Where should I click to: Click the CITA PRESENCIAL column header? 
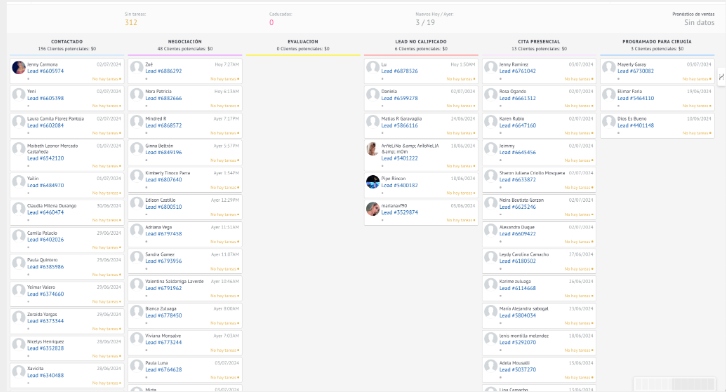539,42
